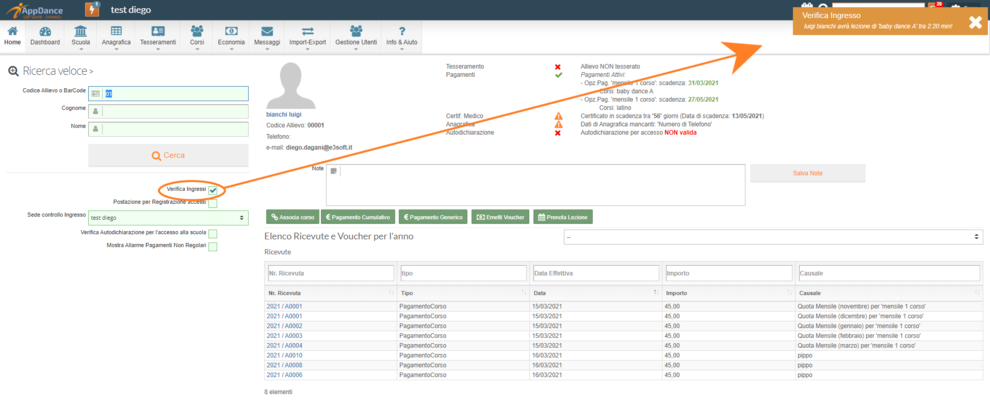990x406 pixels.
Task: Open receipt A0001 for Quota Mensile novembre
Action: [x=285, y=307]
